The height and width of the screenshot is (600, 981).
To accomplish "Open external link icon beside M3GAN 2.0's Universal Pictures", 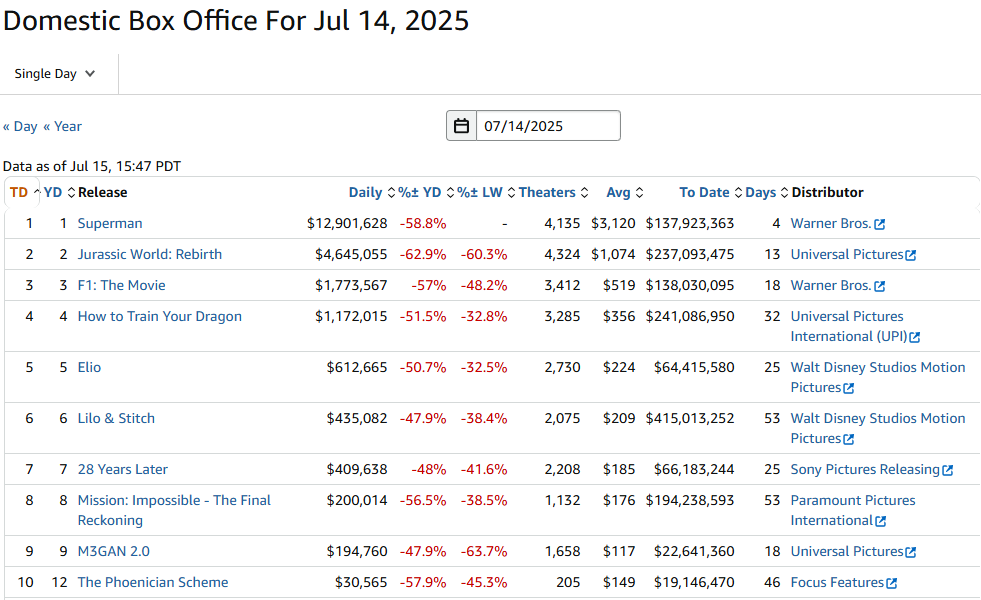I will [x=911, y=552].
